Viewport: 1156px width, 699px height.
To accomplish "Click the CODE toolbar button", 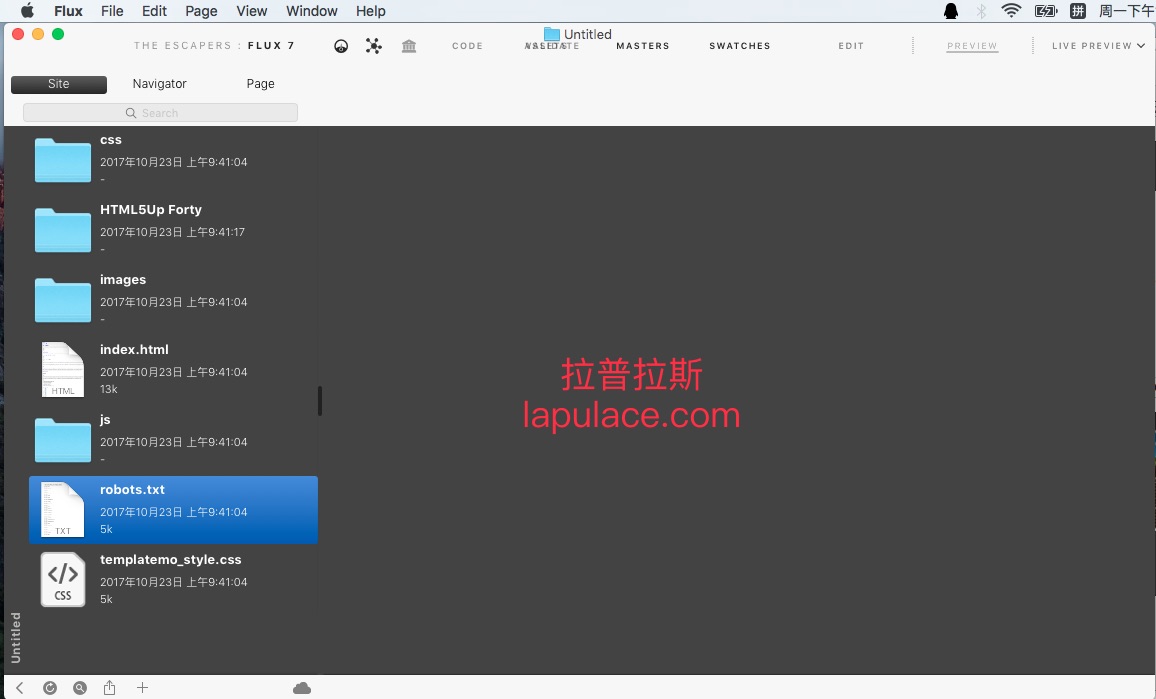I will point(467,46).
